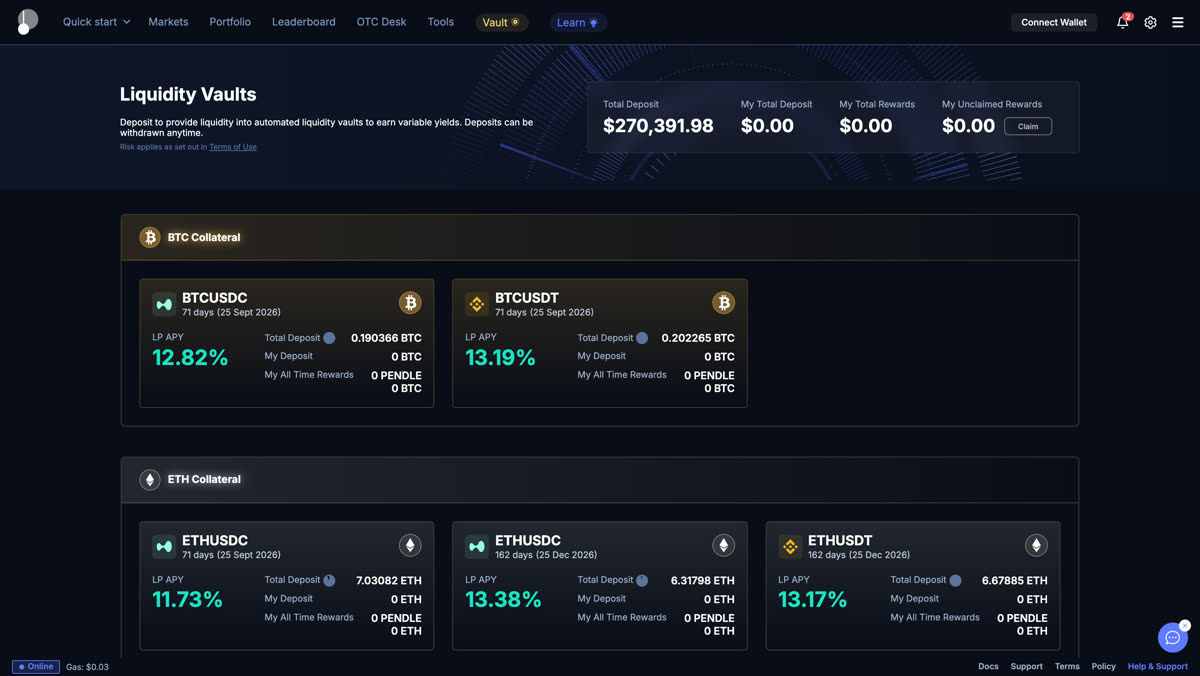
Task: Open the Docs footer link
Action: tap(988, 666)
